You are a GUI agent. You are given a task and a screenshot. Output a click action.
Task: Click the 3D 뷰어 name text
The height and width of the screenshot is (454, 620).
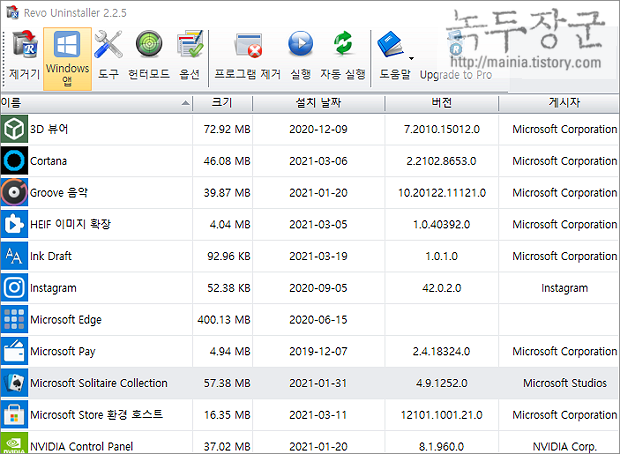pyautogui.click(x=49, y=129)
